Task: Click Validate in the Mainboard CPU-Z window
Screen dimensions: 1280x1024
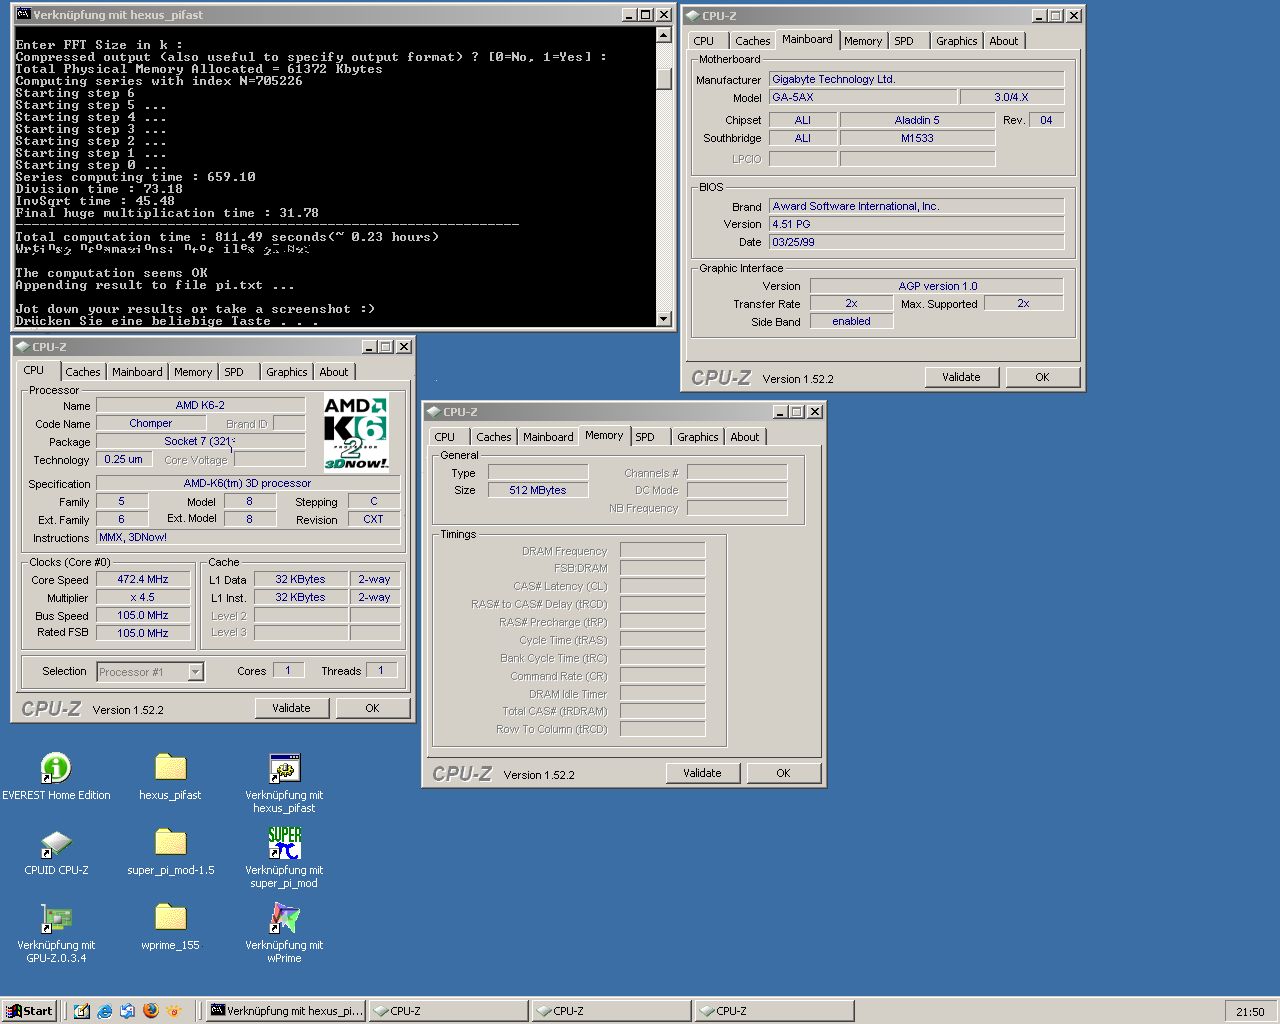Action: point(961,377)
